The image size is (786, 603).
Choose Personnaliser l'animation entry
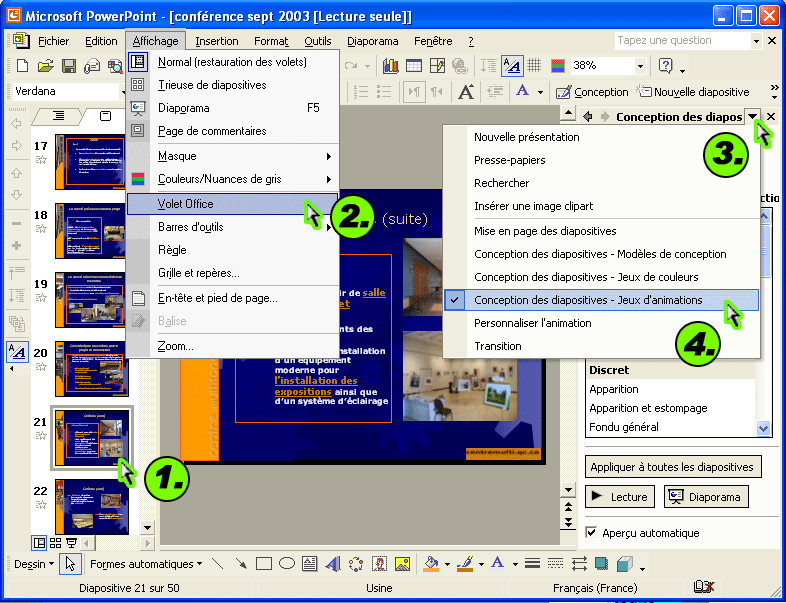602,323
